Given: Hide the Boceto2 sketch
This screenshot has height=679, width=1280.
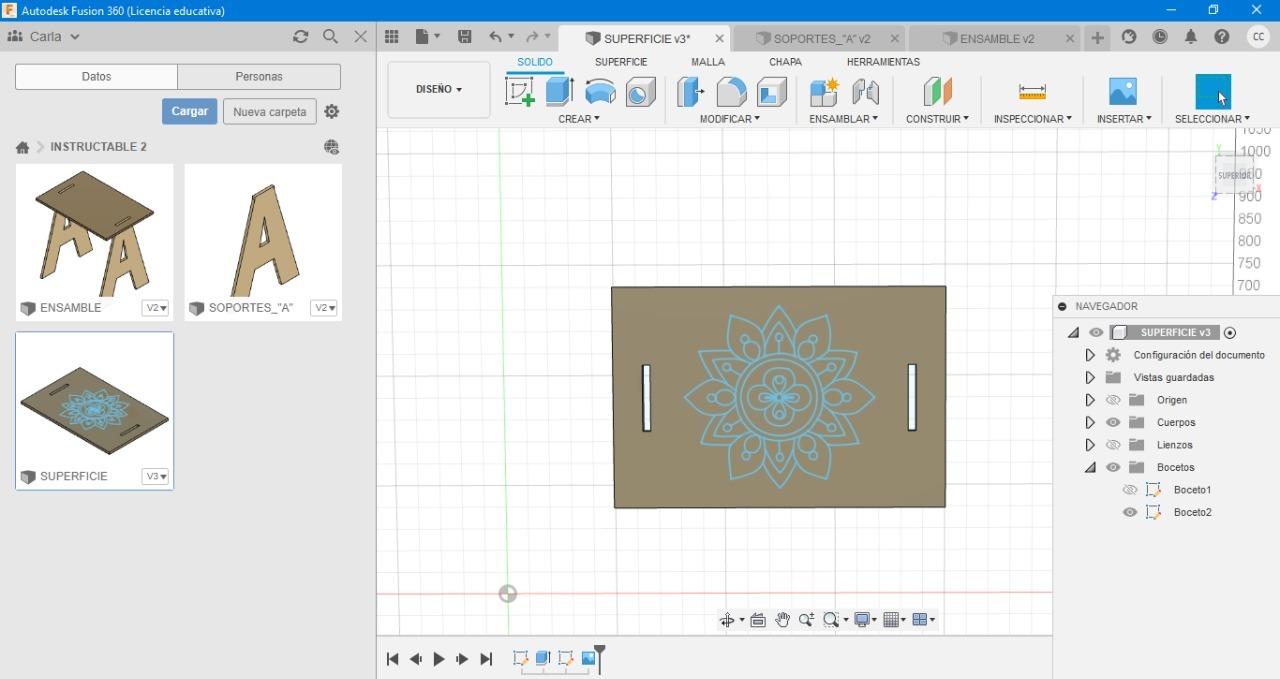Looking at the screenshot, I should 1130,512.
